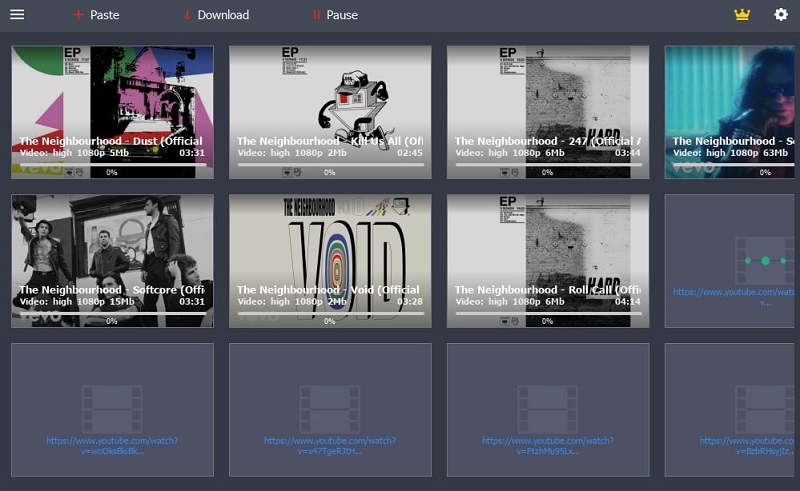Open settings gear icon
The height and width of the screenshot is (491, 800).
click(x=781, y=14)
